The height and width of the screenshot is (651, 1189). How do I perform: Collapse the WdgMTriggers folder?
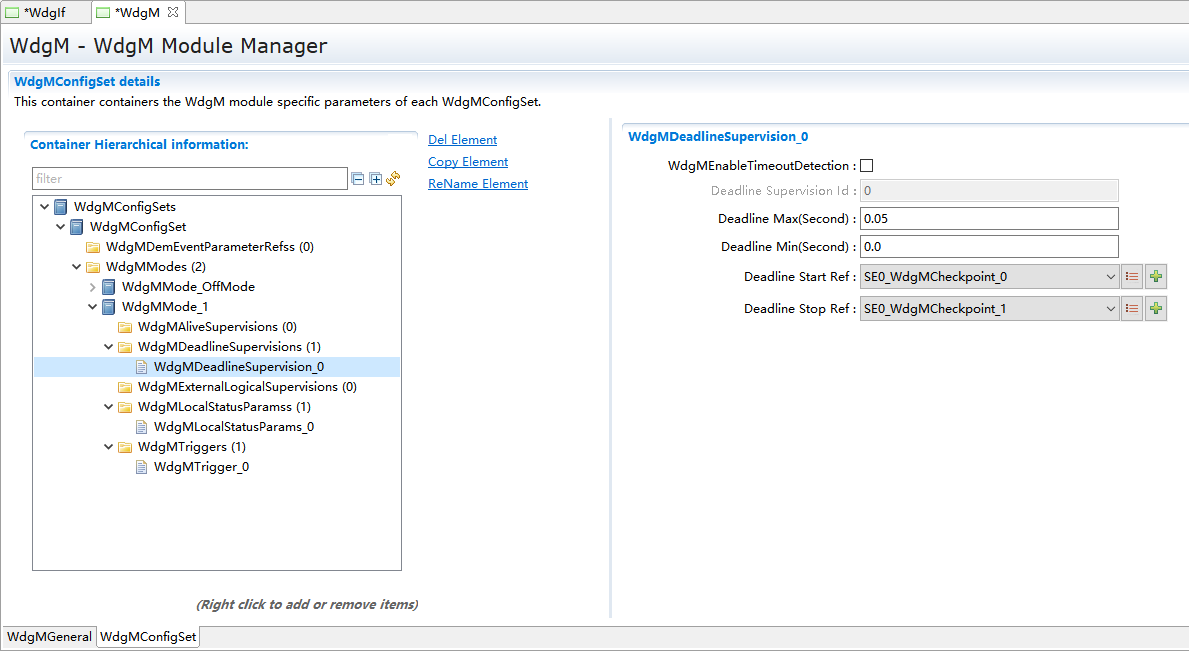point(109,447)
